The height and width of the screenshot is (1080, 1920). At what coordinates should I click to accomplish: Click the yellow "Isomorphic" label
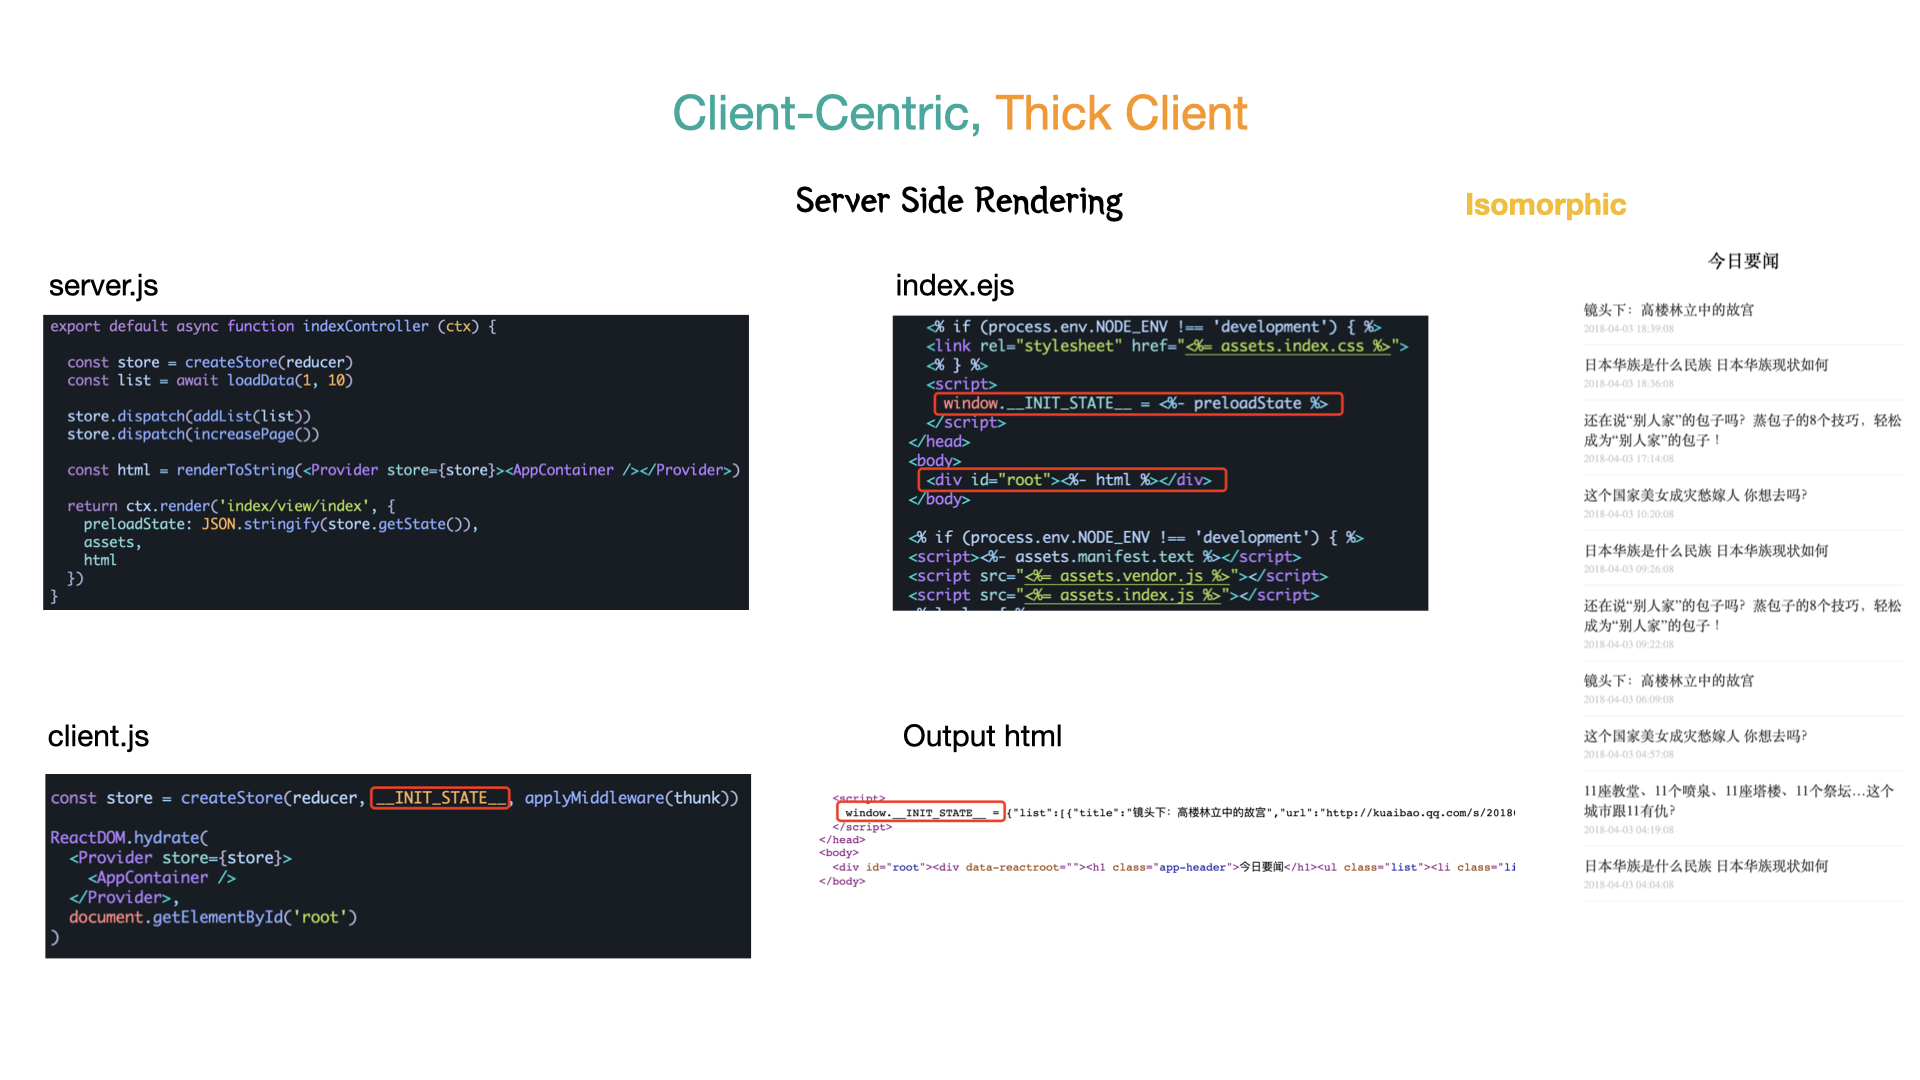[x=1545, y=205]
